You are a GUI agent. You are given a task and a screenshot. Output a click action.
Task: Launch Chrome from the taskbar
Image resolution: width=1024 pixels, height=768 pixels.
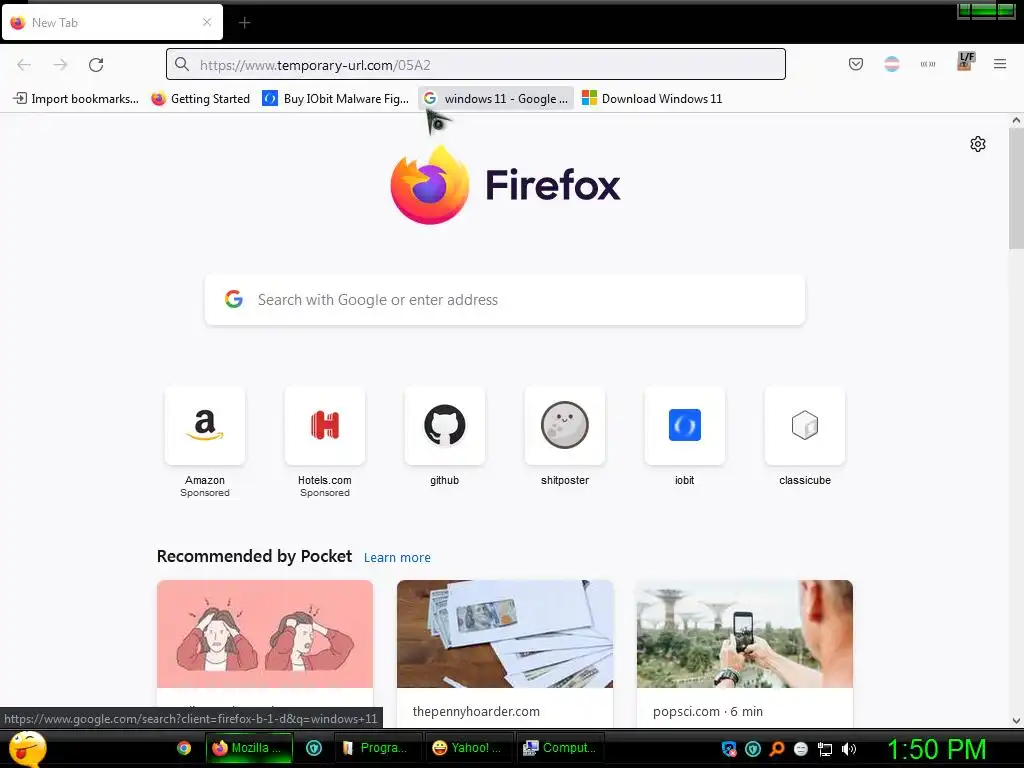pos(184,748)
